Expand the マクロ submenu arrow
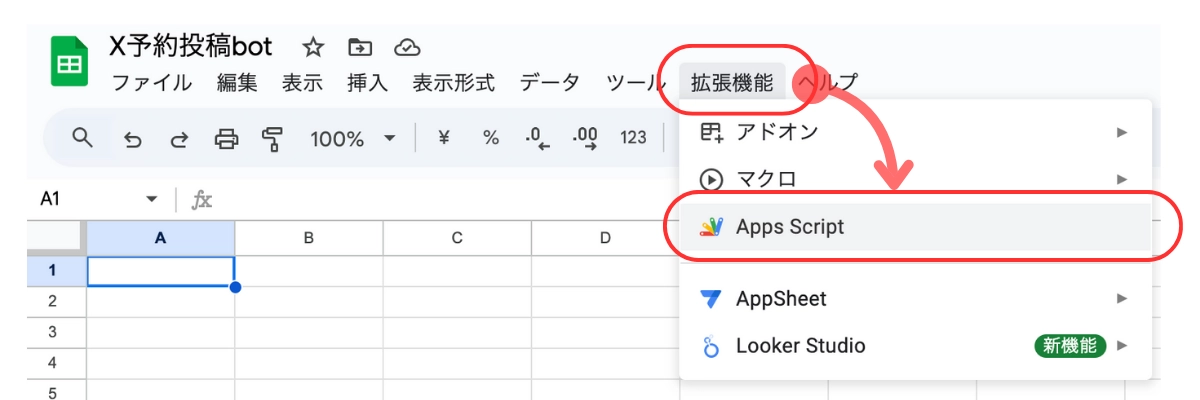This screenshot has width=1200, height=400. pyautogui.click(x=1122, y=179)
